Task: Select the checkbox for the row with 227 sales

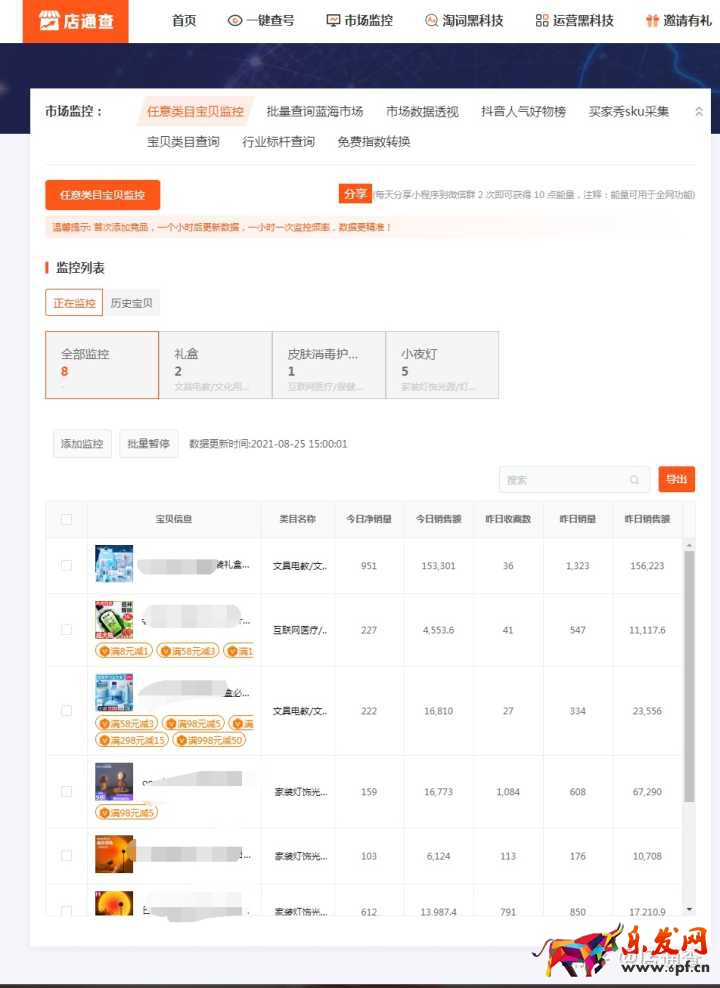Action: click(x=66, y=630)
